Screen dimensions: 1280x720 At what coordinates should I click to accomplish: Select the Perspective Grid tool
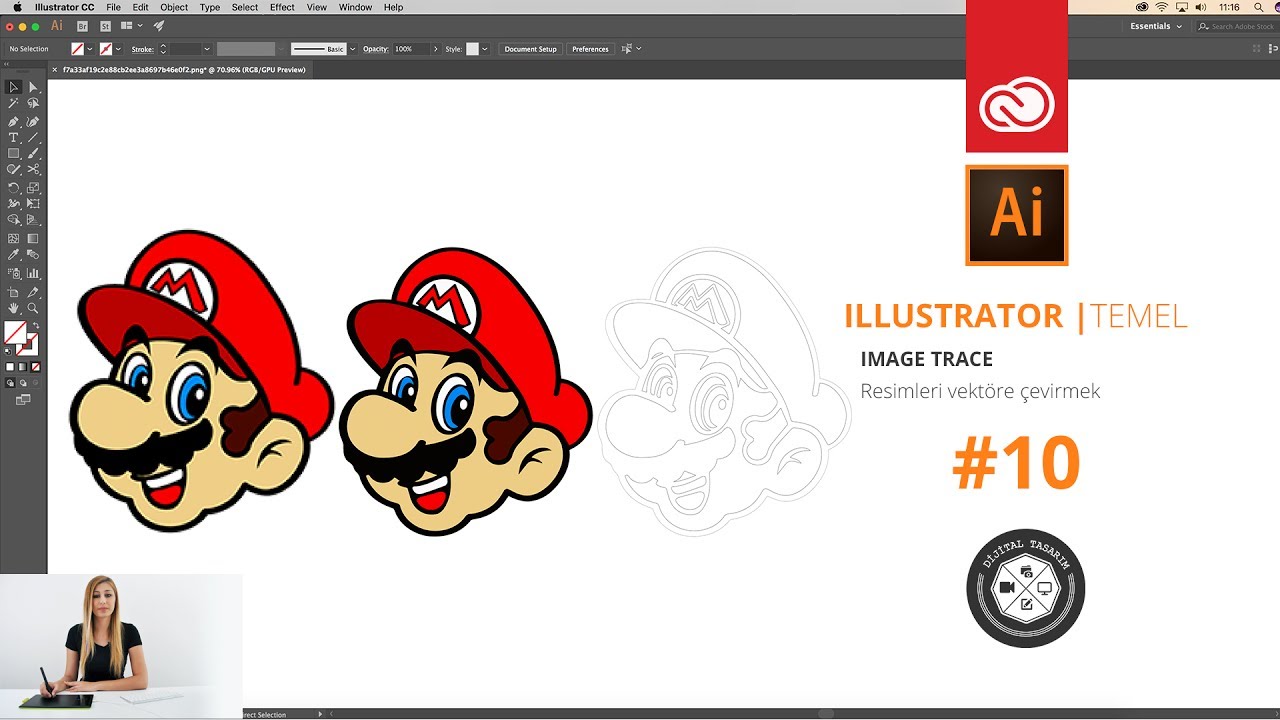coord(33,219)
